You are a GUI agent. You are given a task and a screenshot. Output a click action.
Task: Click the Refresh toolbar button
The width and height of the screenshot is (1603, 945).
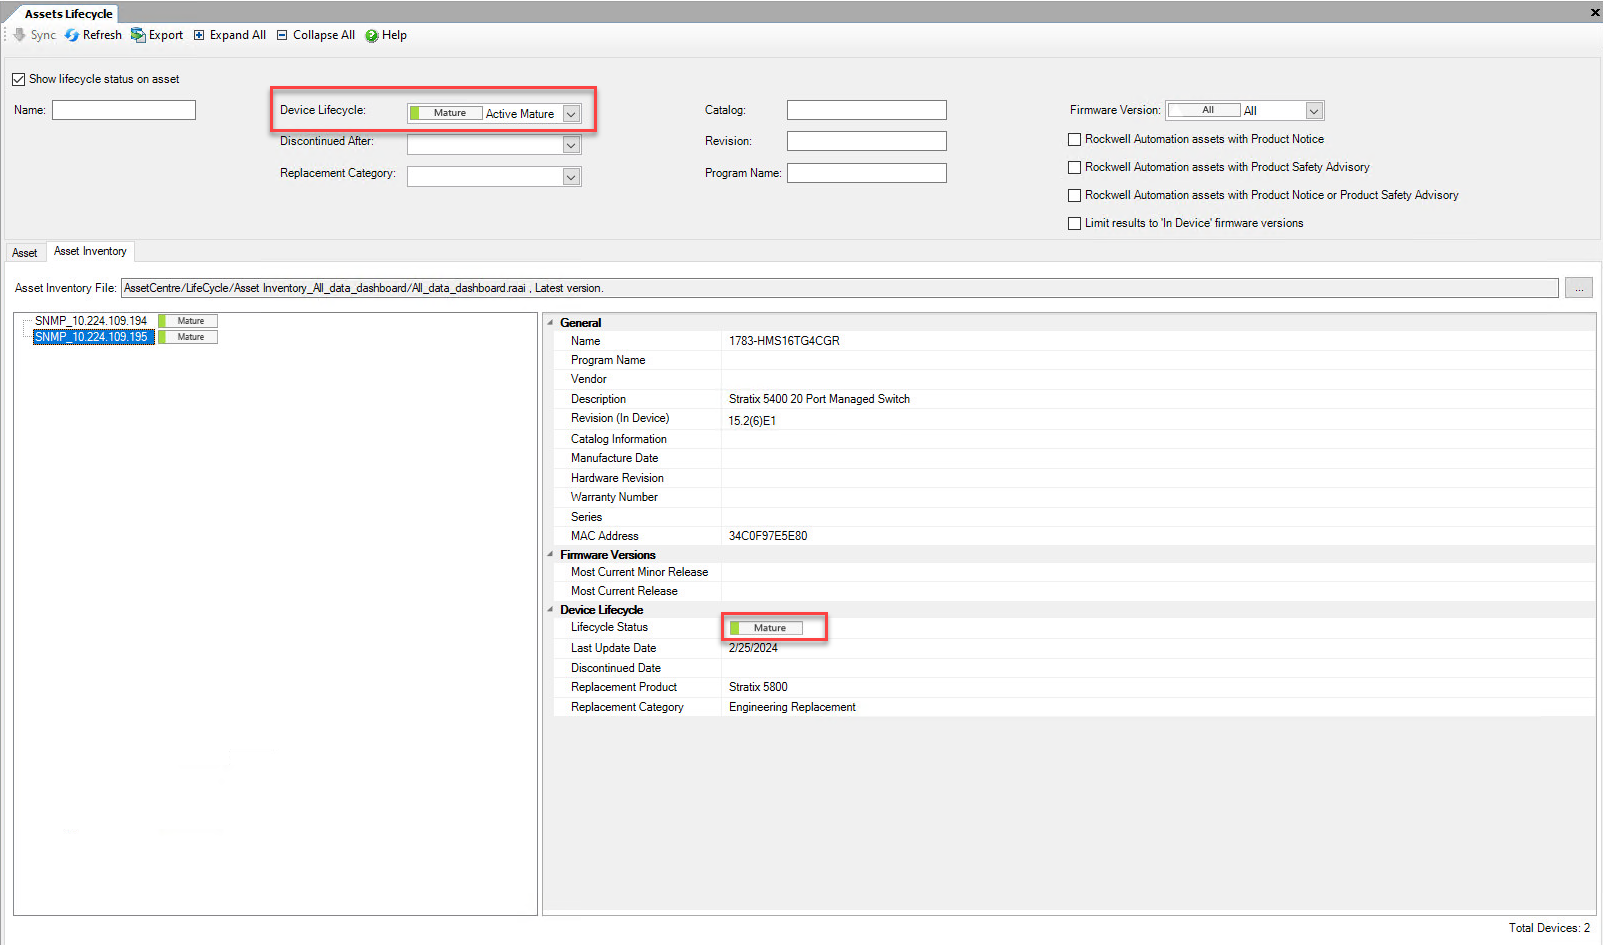tap(93, 35)
